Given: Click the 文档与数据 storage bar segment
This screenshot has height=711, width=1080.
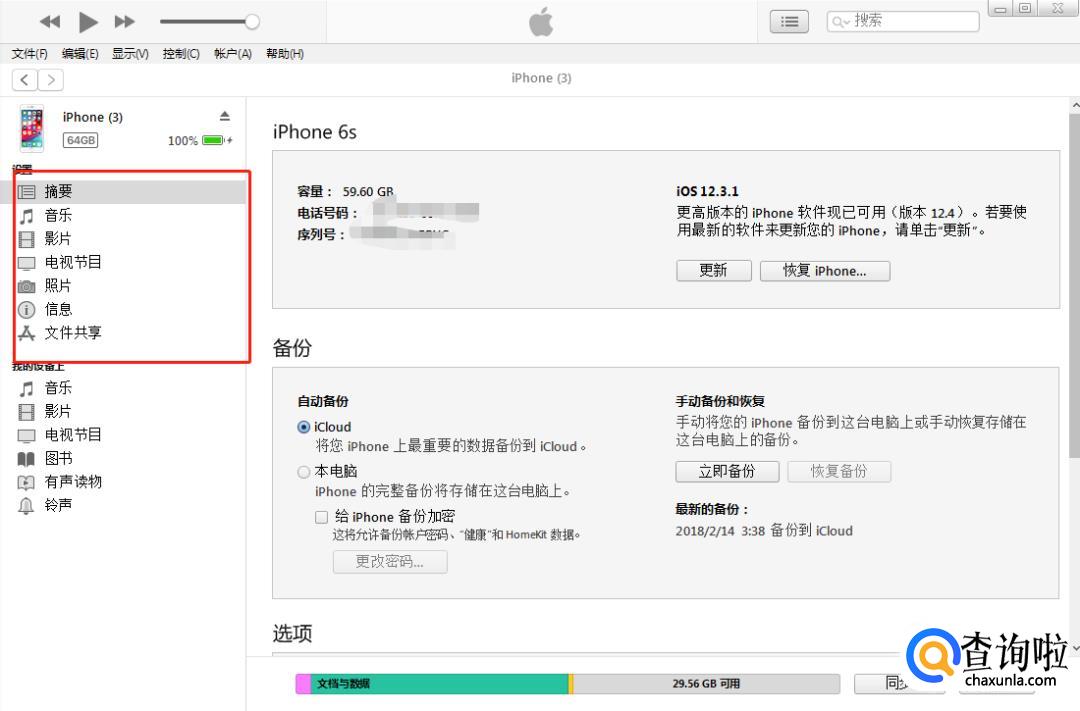Looking at the screenshot, I should click(439, 683).
